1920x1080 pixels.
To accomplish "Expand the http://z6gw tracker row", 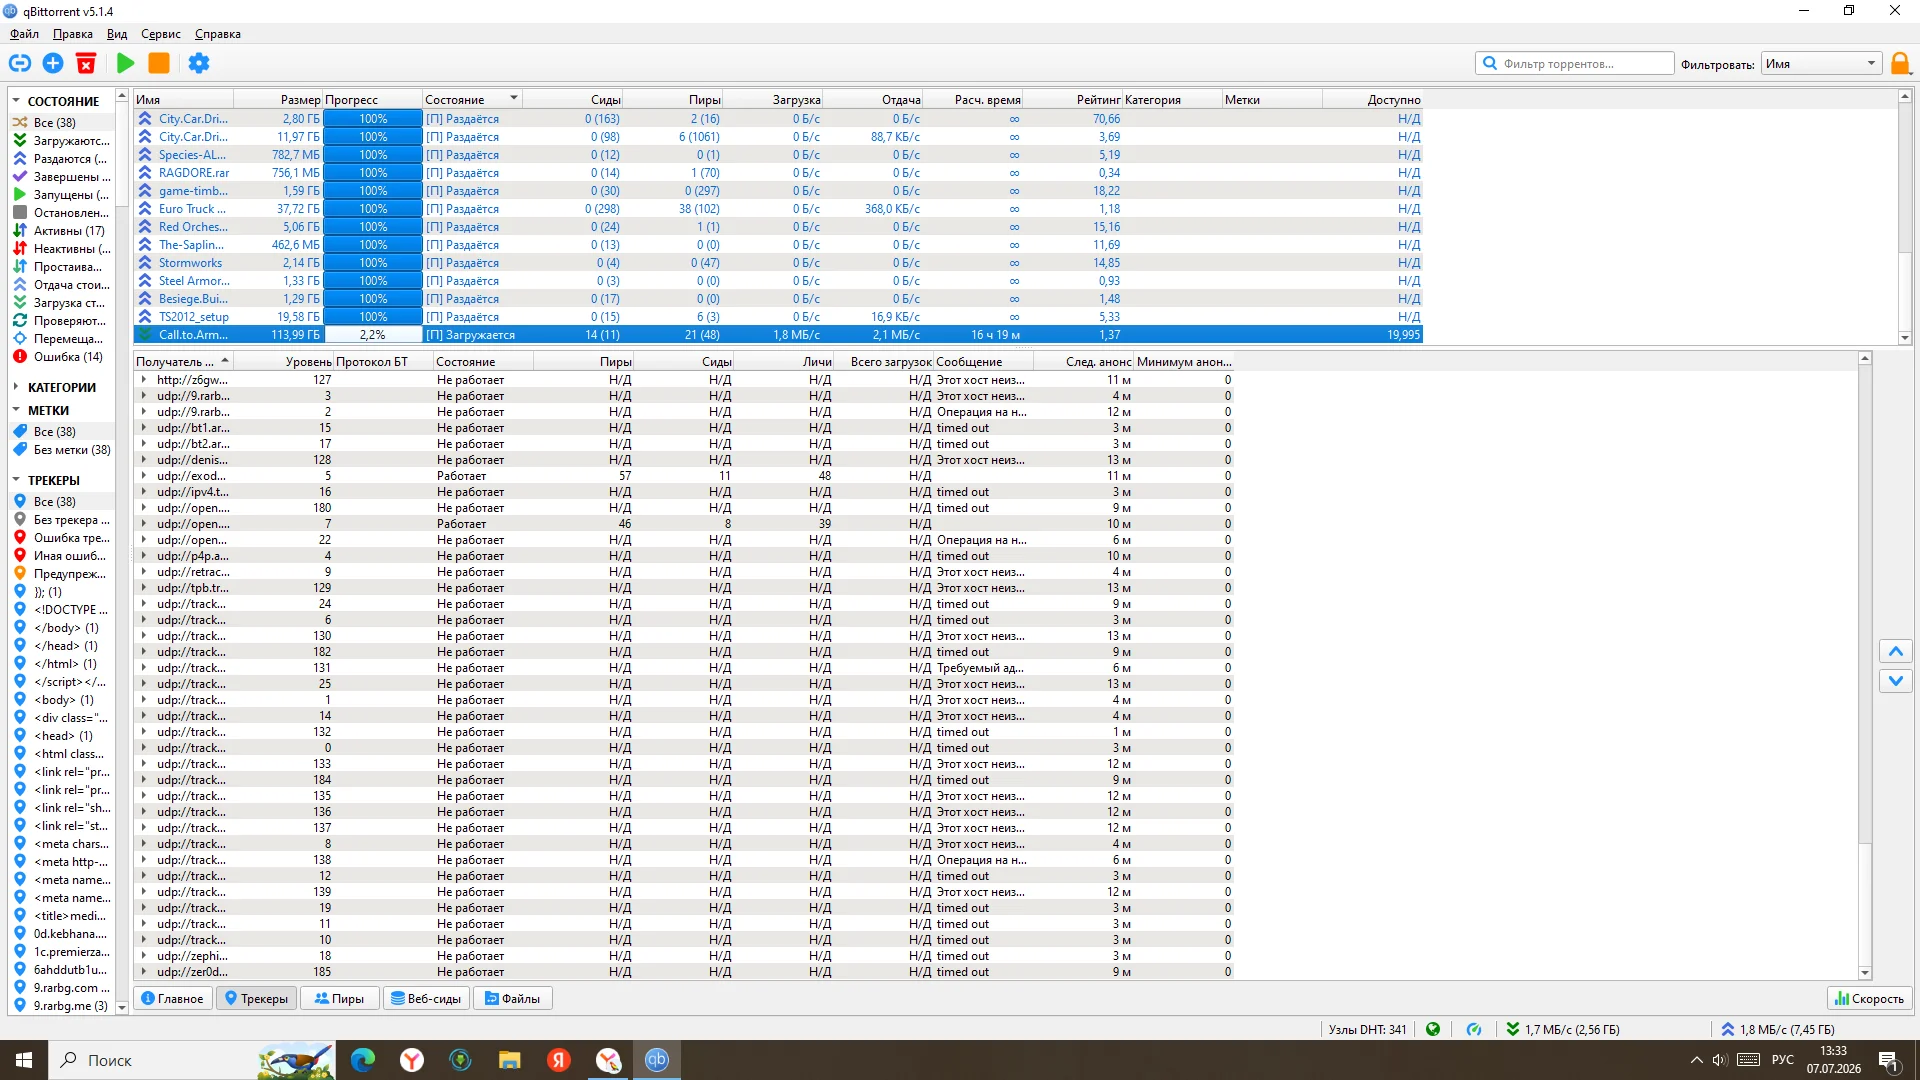I will [144, 380].
